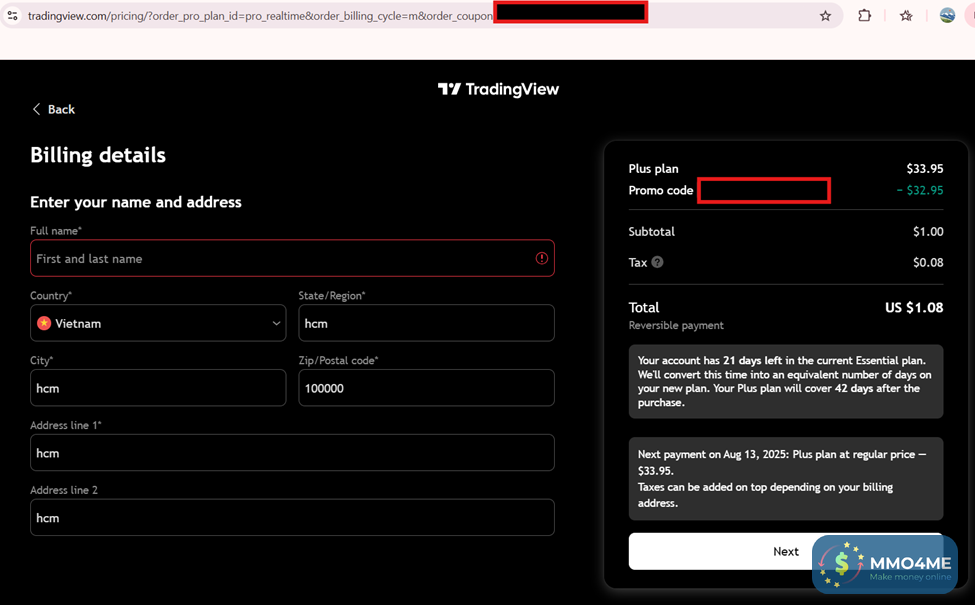Click the 'Next payment on Aug 13, 2025' notice
This screenshot has width=975, height=605.
pyautogui.click(x=786, y=478)
